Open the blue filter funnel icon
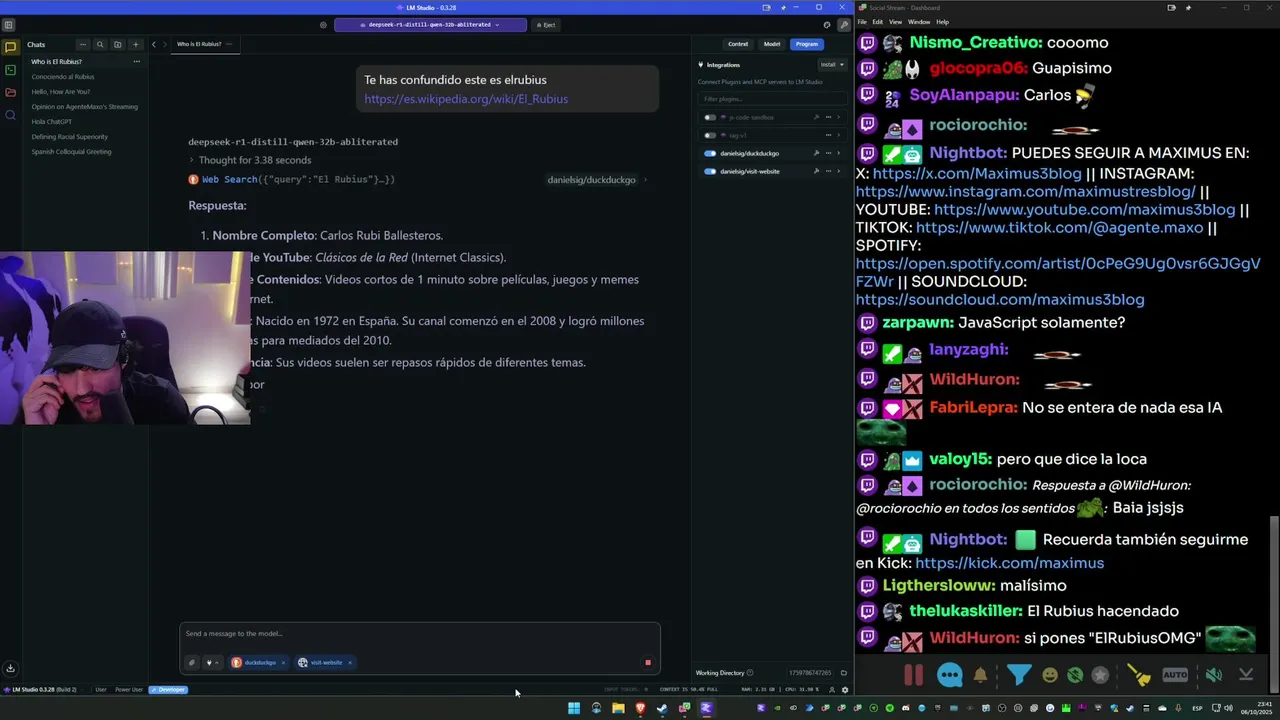This screenshot has width=1280, height=720. 1019,675
